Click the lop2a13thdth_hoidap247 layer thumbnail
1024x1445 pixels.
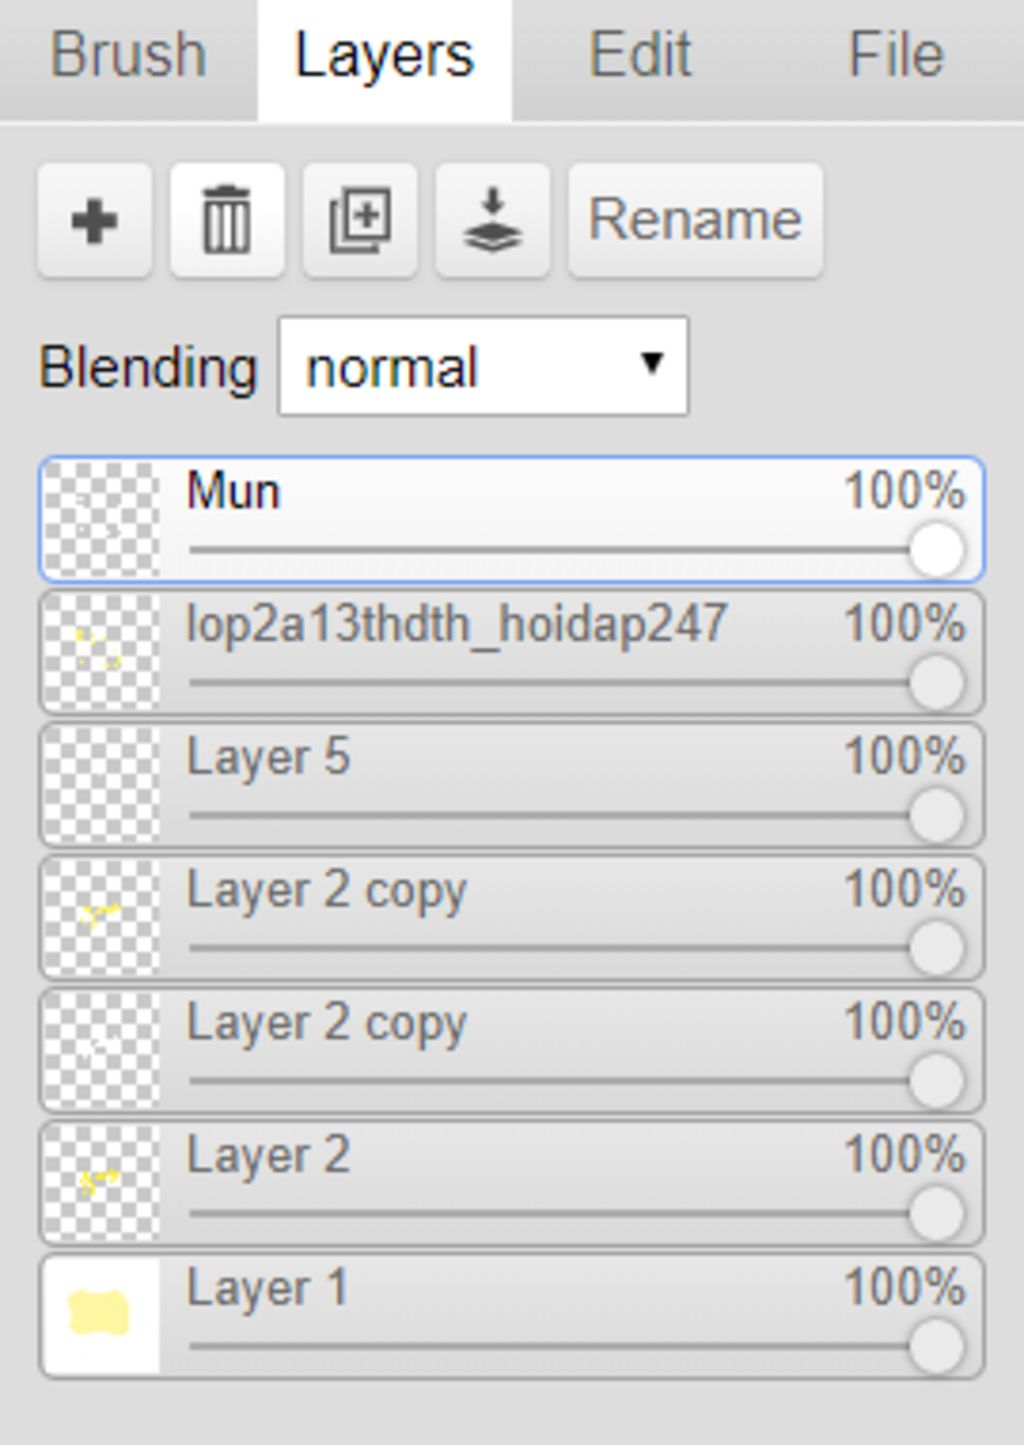point(101,652)
